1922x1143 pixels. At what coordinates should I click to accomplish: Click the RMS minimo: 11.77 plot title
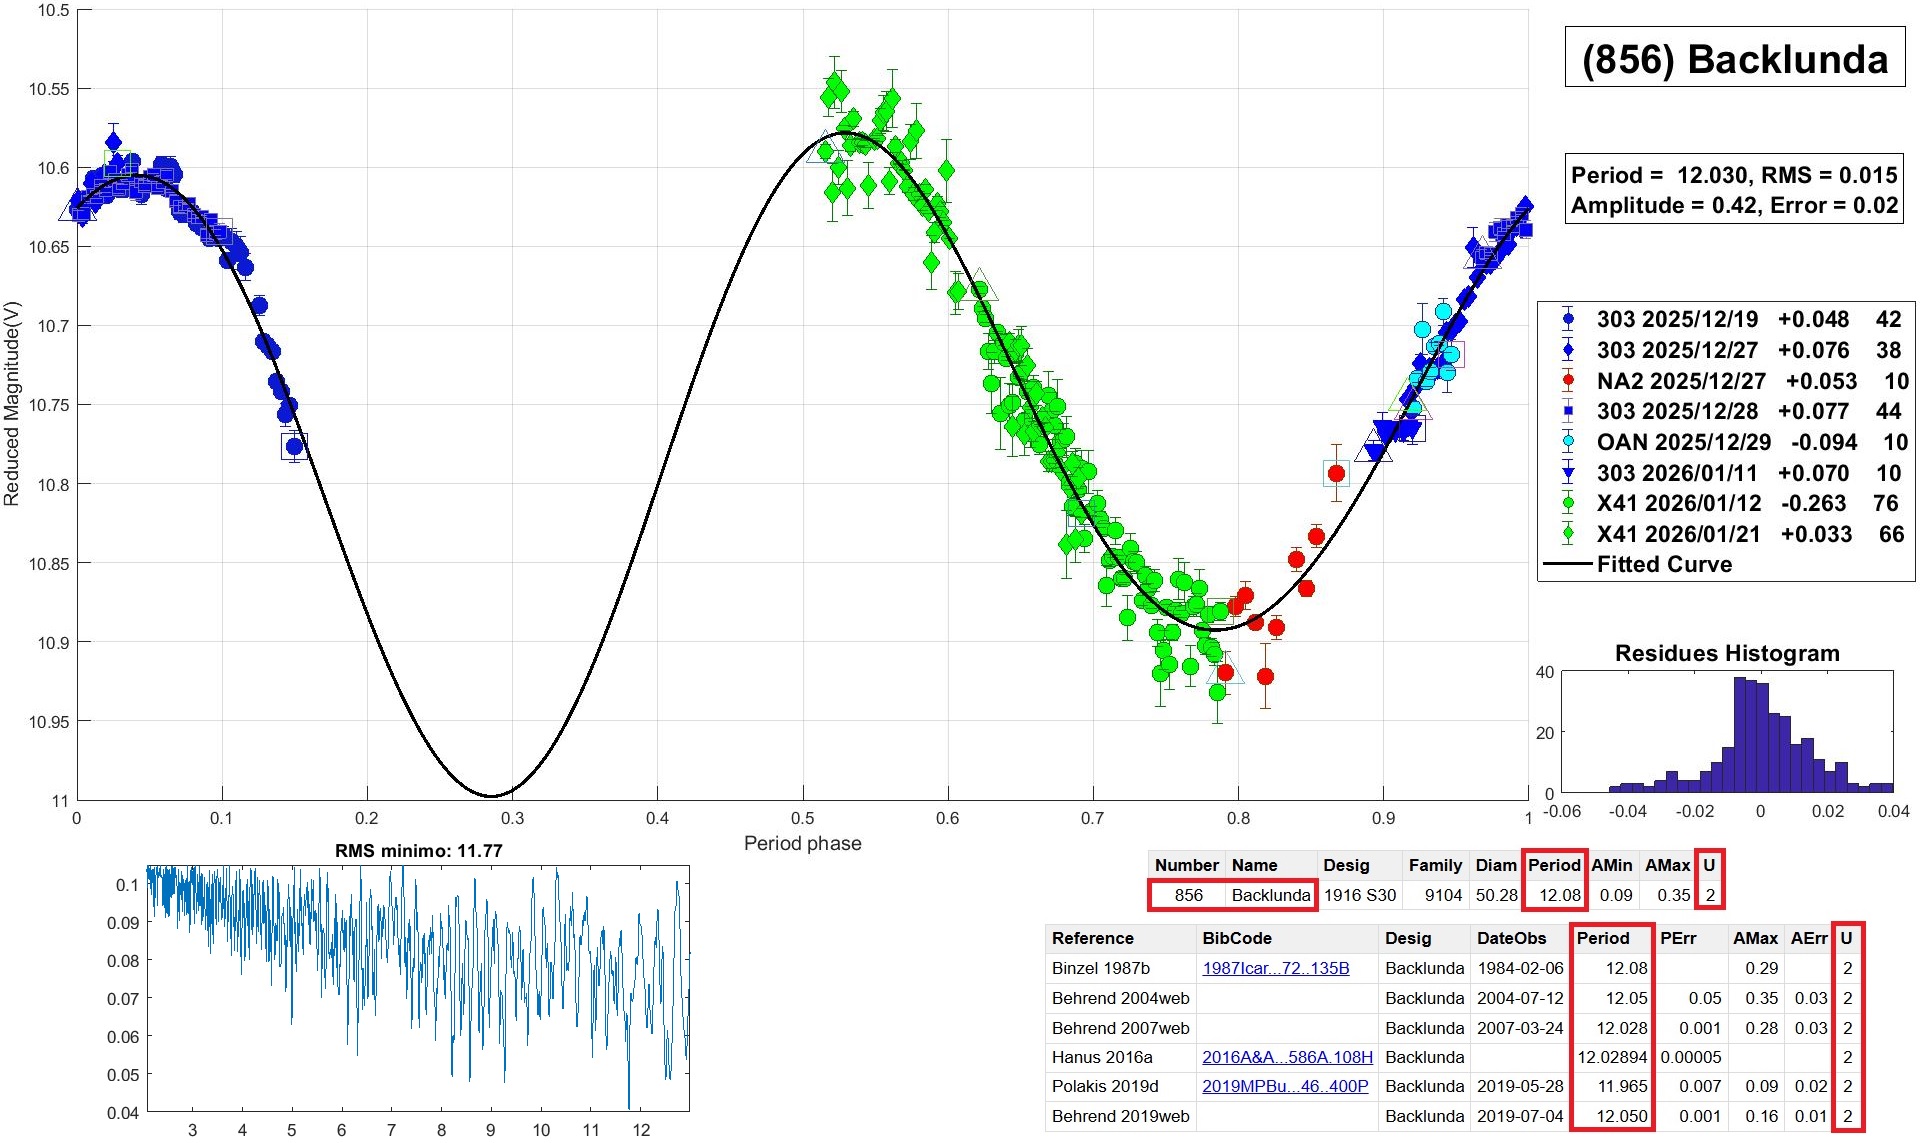(418, 851)
